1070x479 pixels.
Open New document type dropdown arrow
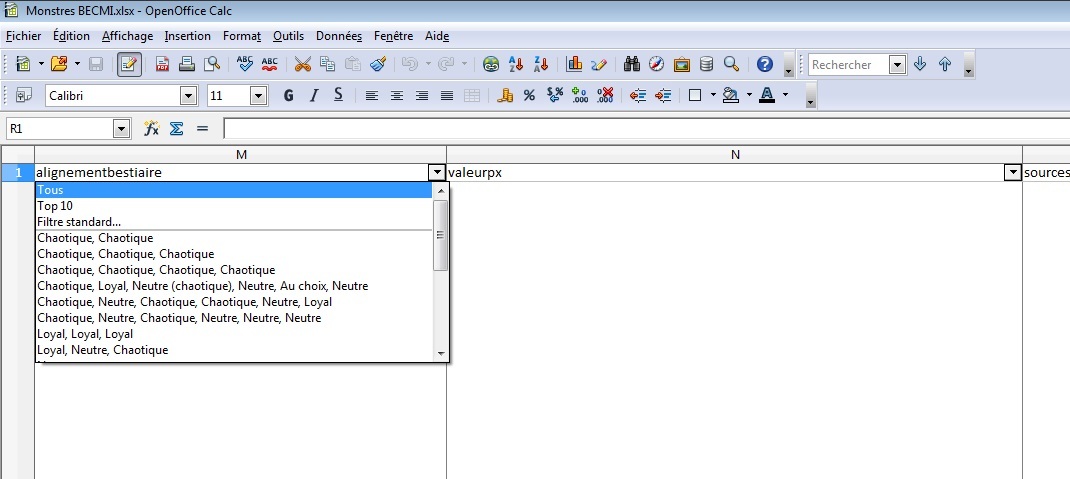point(41,64)
